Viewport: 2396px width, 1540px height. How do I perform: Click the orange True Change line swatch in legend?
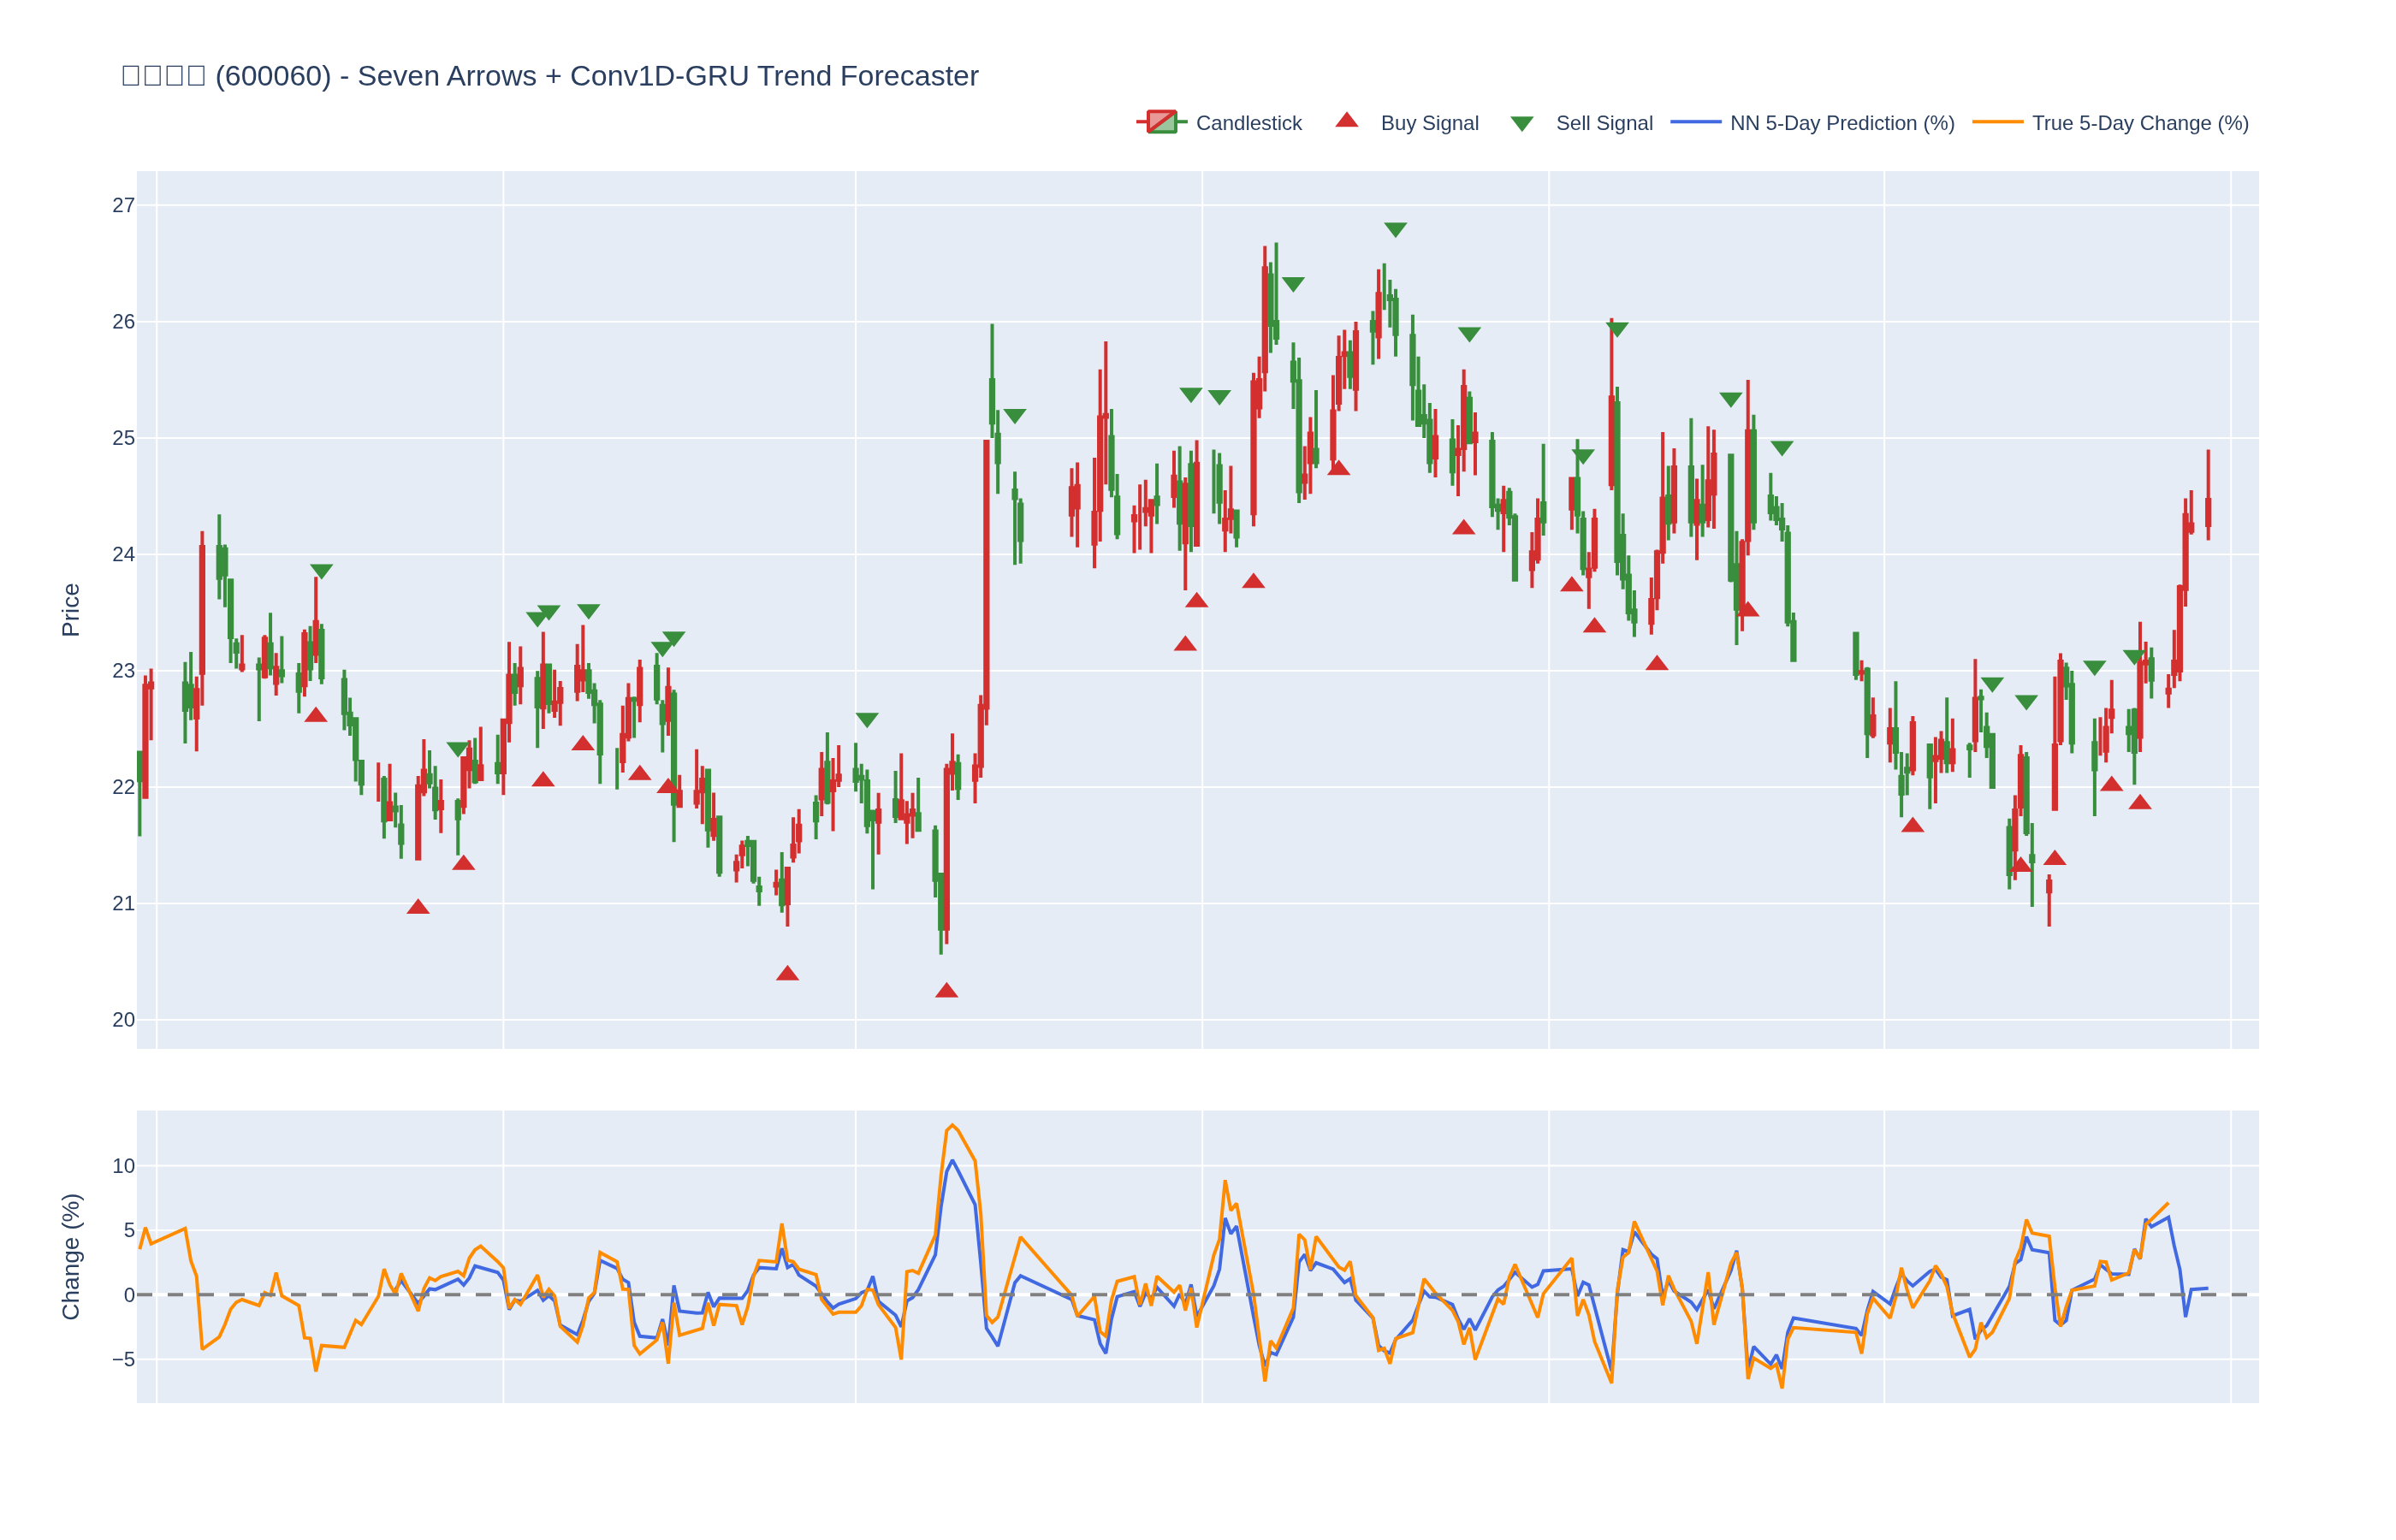[1997, 122]
